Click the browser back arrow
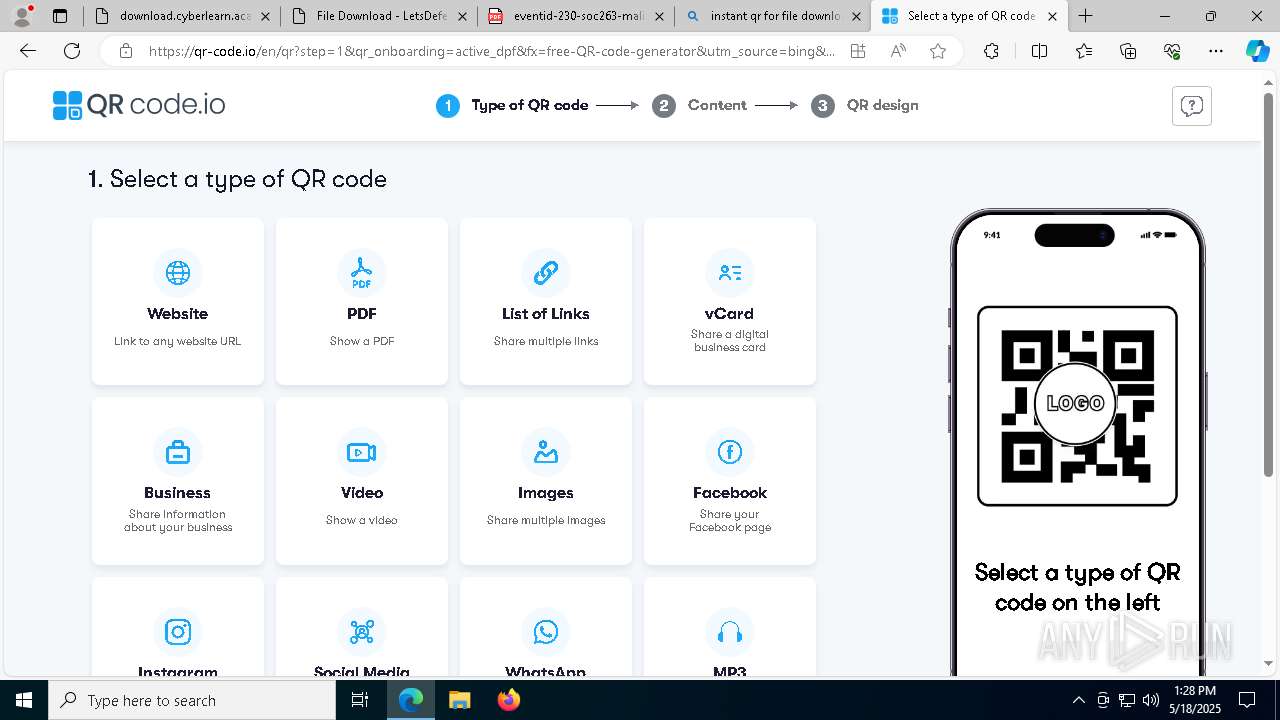Viewport: 1280px width, 720px height. coord(28,51)
